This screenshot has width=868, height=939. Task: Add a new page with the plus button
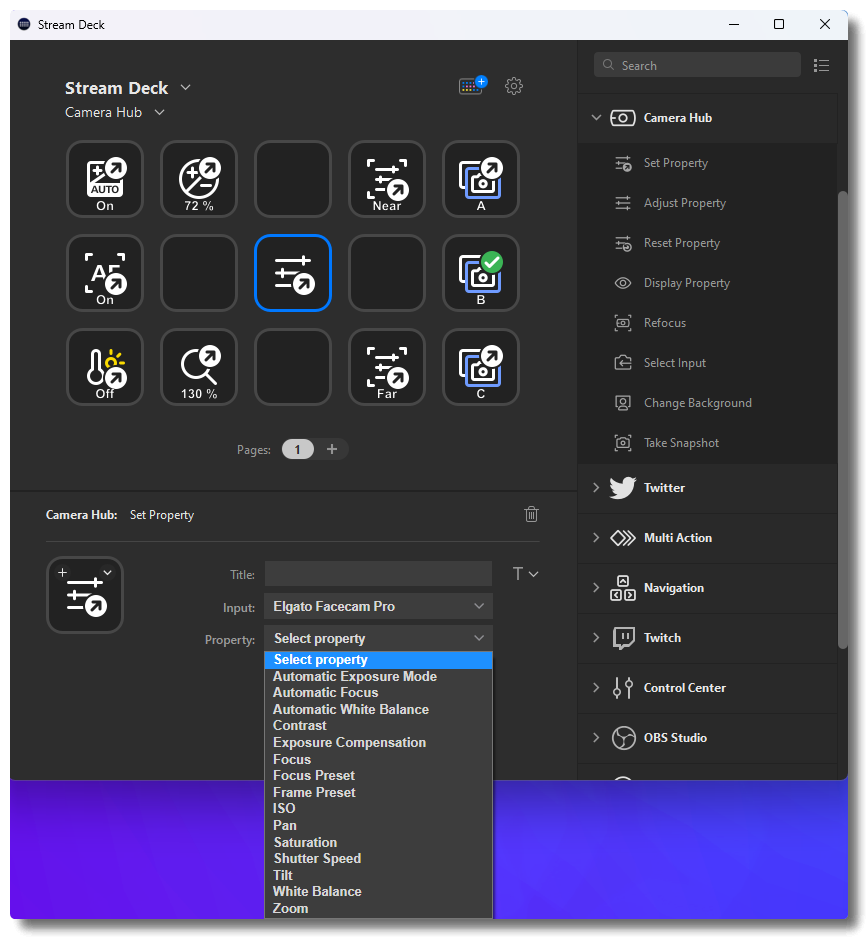[x=332, y=449]
